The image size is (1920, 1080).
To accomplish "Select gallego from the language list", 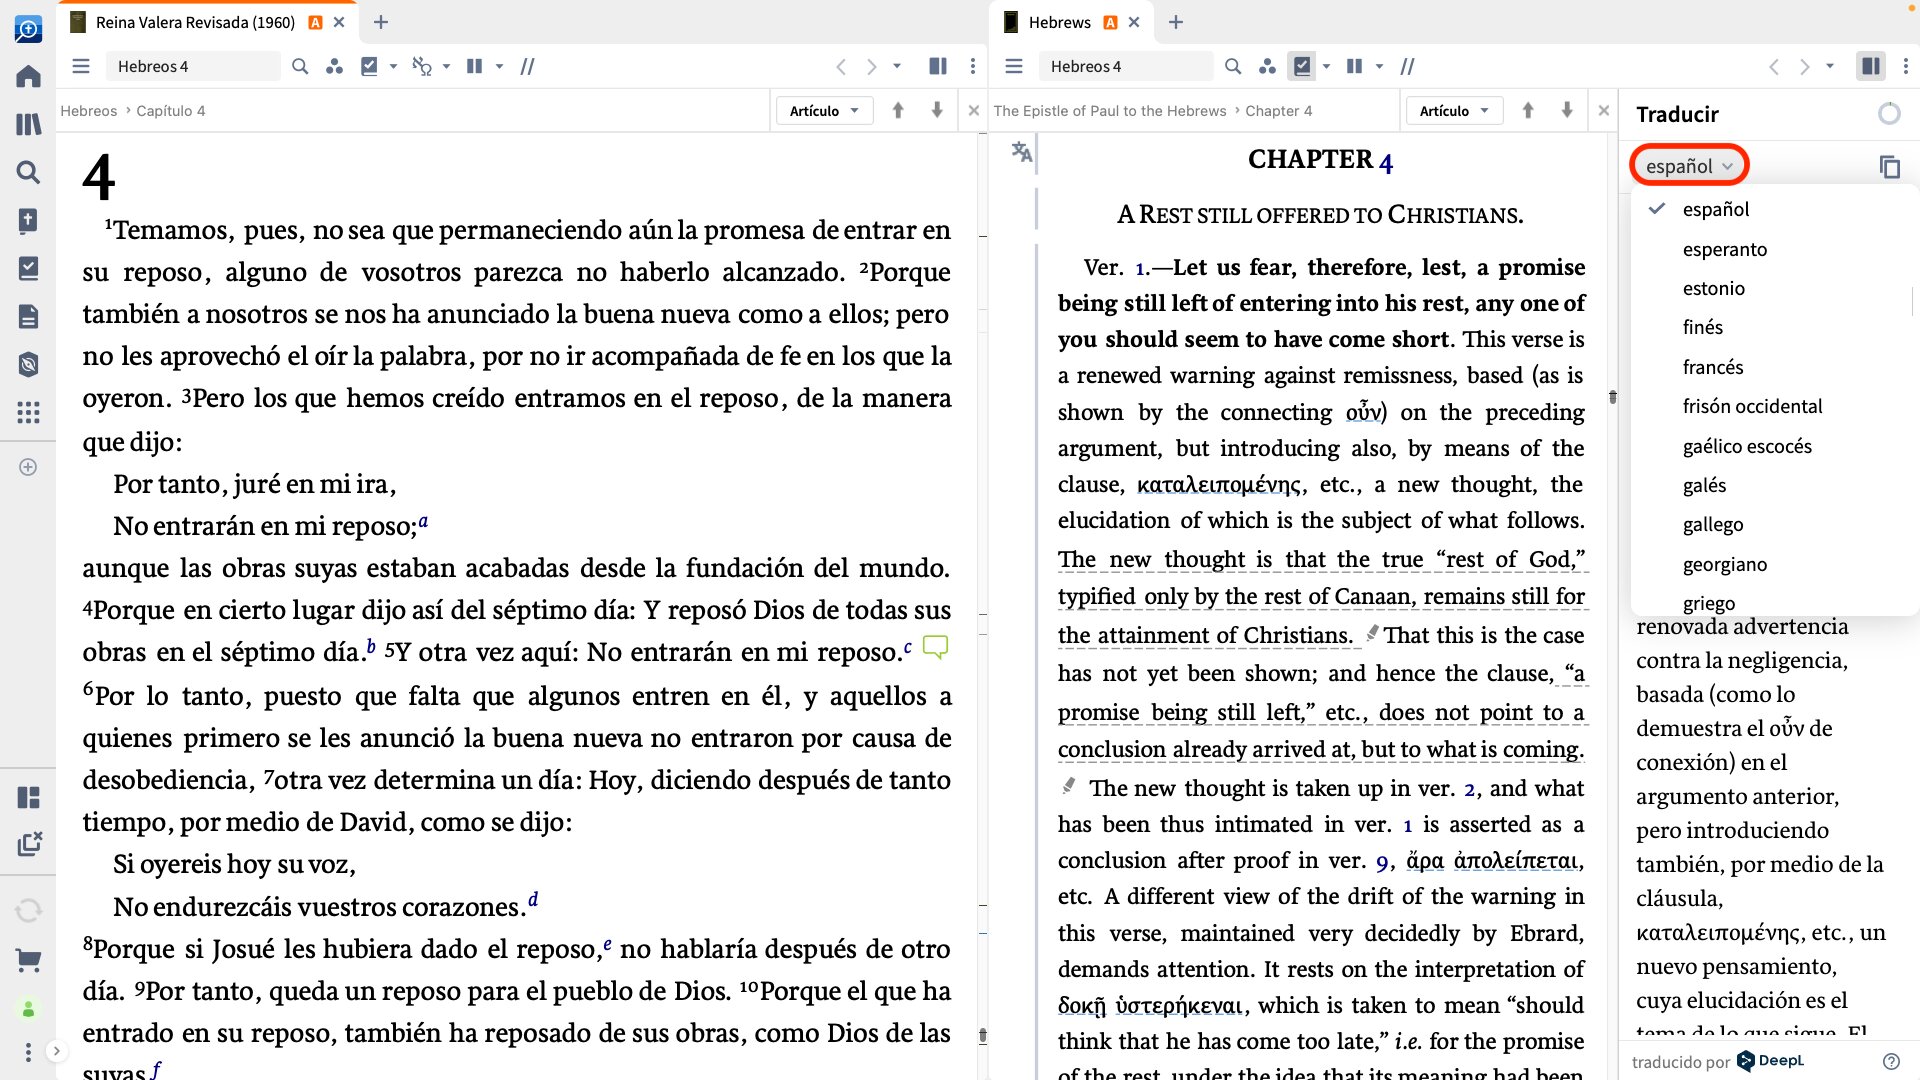I will click(1712, 524).
